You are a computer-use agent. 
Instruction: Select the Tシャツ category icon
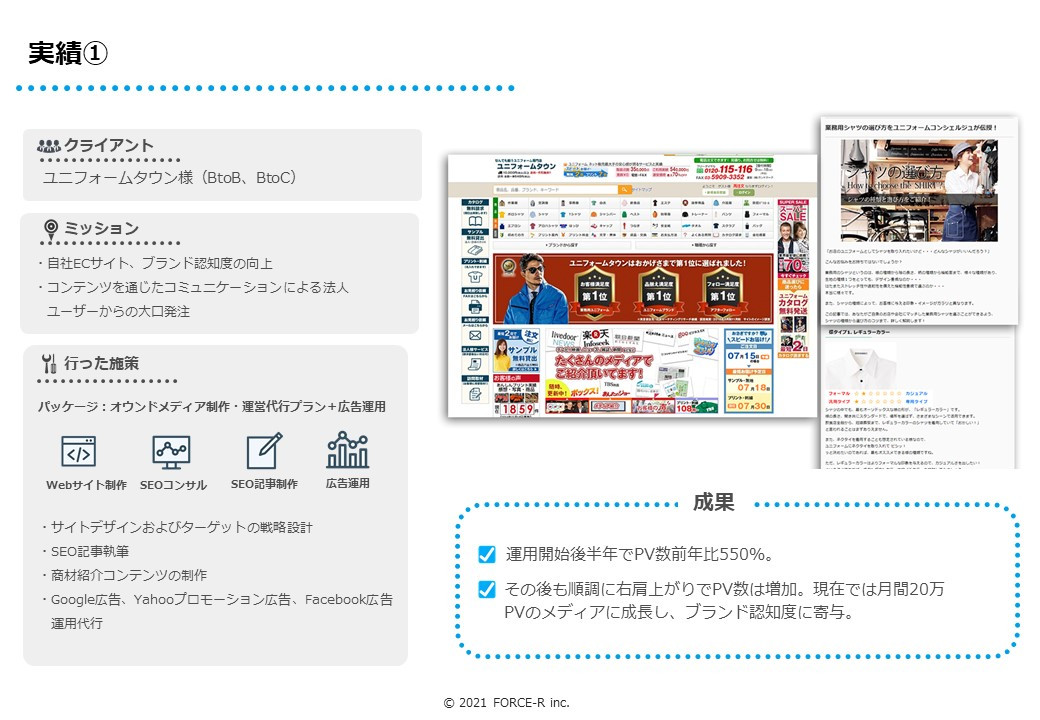click(563, 214)
